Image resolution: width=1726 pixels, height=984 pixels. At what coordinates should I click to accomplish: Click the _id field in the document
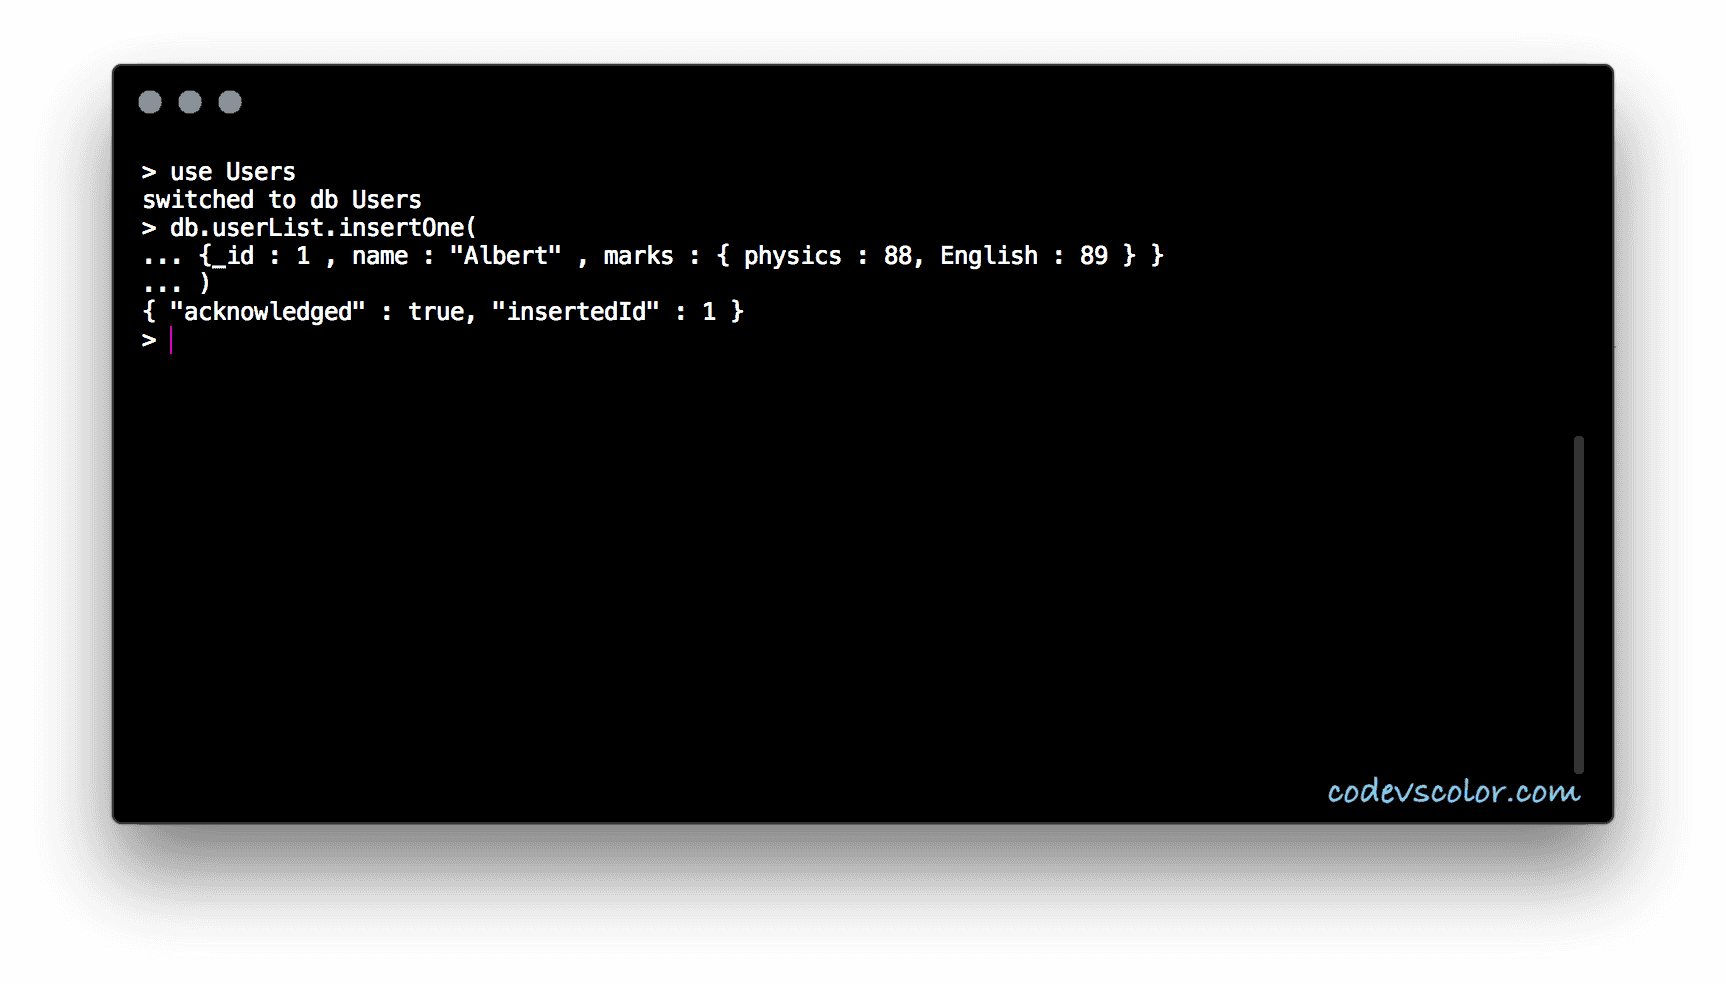pyautogui.click(x=233, y=256)
